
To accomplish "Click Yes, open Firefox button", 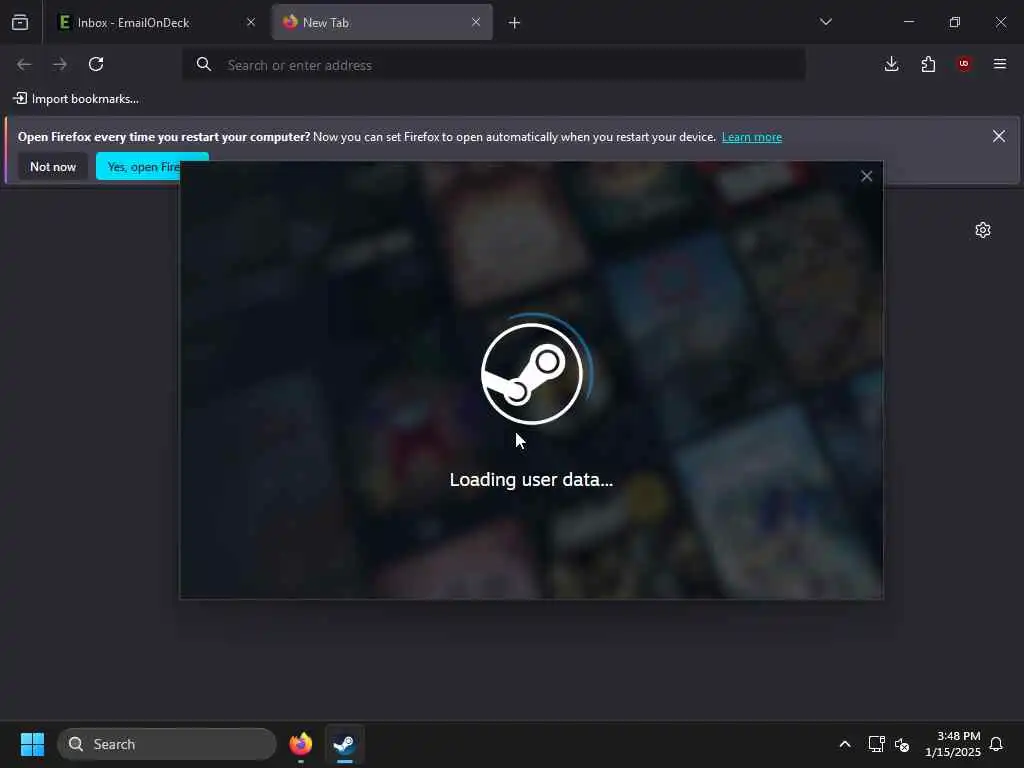I will click(138, 167).
